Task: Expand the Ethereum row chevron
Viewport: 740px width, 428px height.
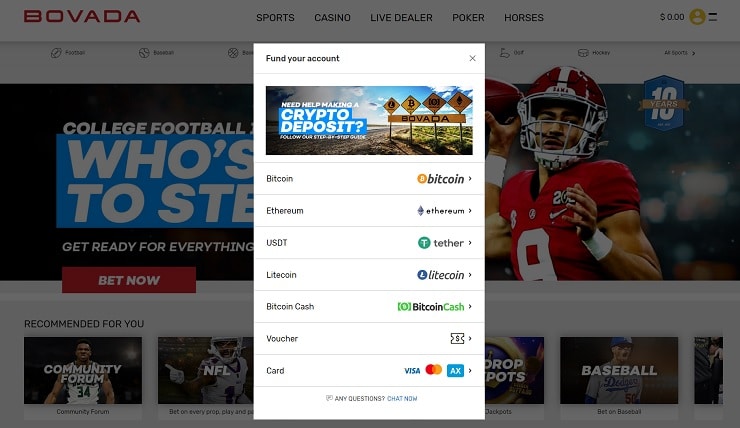Action: click(x=470, y=210)
